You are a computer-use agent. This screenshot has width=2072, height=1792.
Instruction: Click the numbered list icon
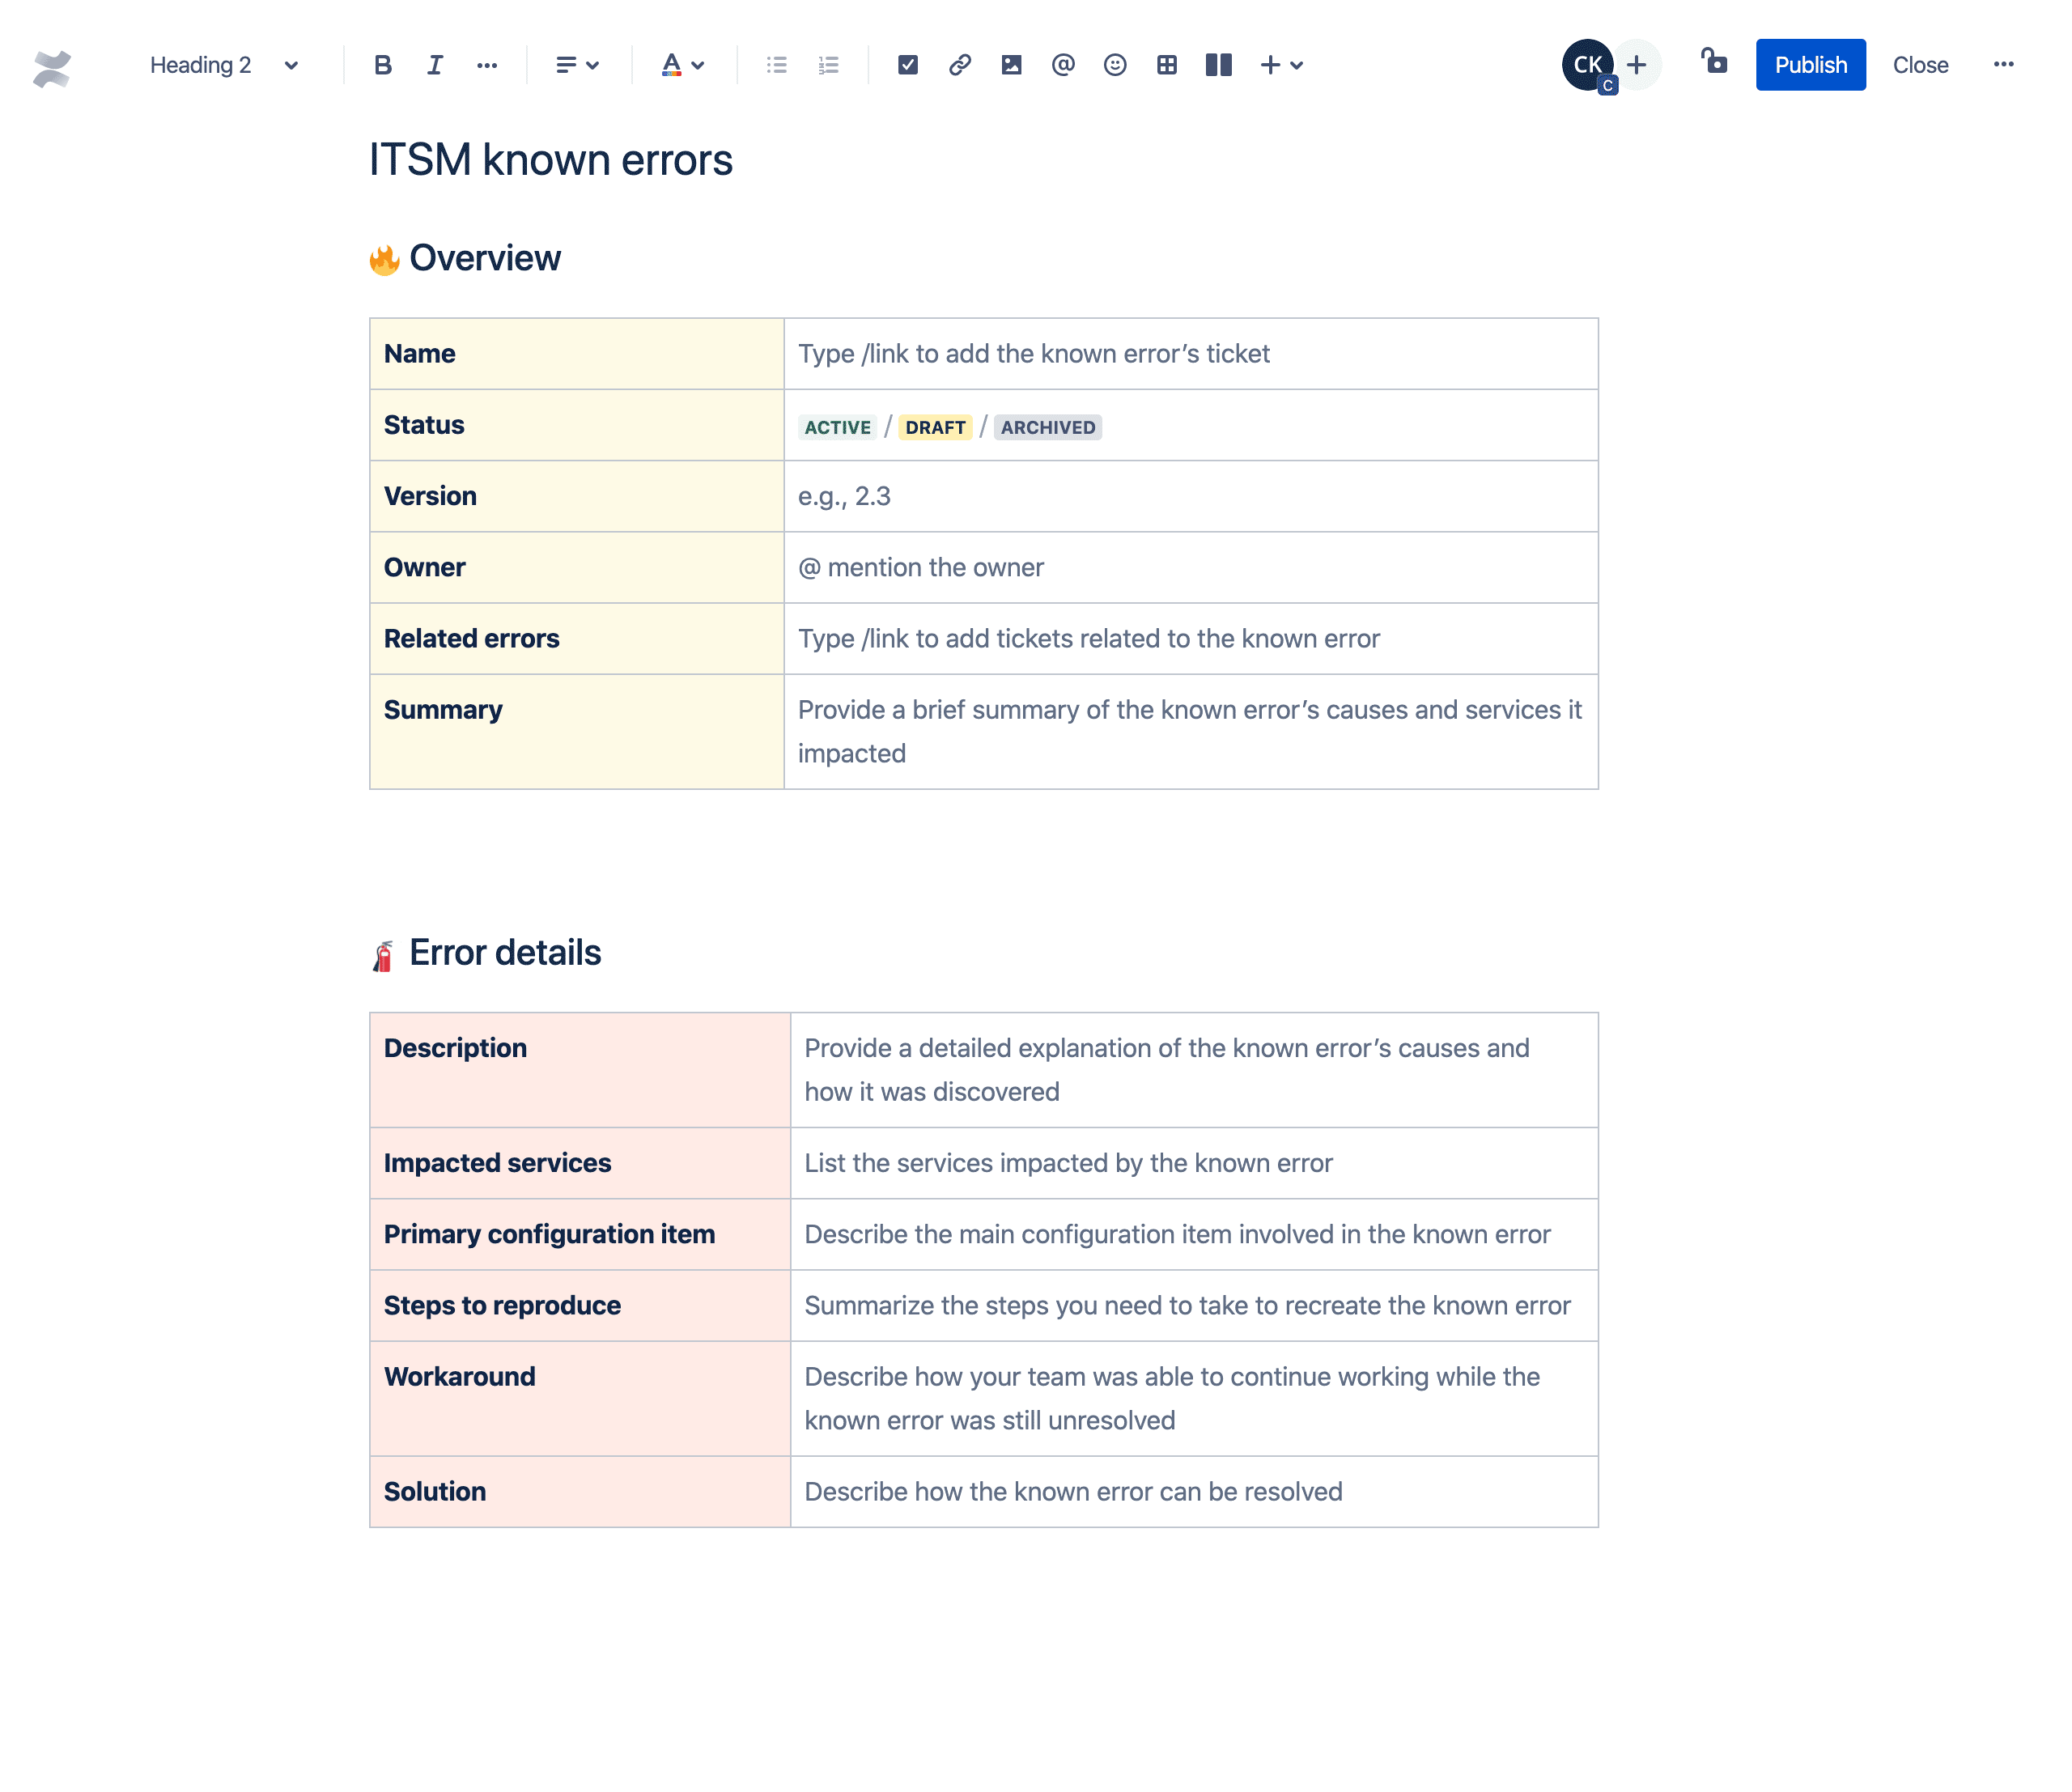coord(826,66)
